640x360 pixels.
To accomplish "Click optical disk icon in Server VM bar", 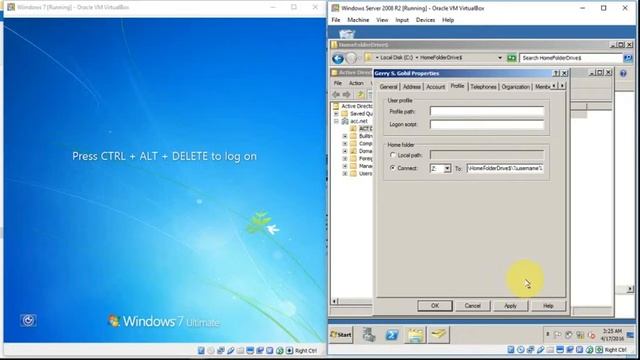I will 520,350.
